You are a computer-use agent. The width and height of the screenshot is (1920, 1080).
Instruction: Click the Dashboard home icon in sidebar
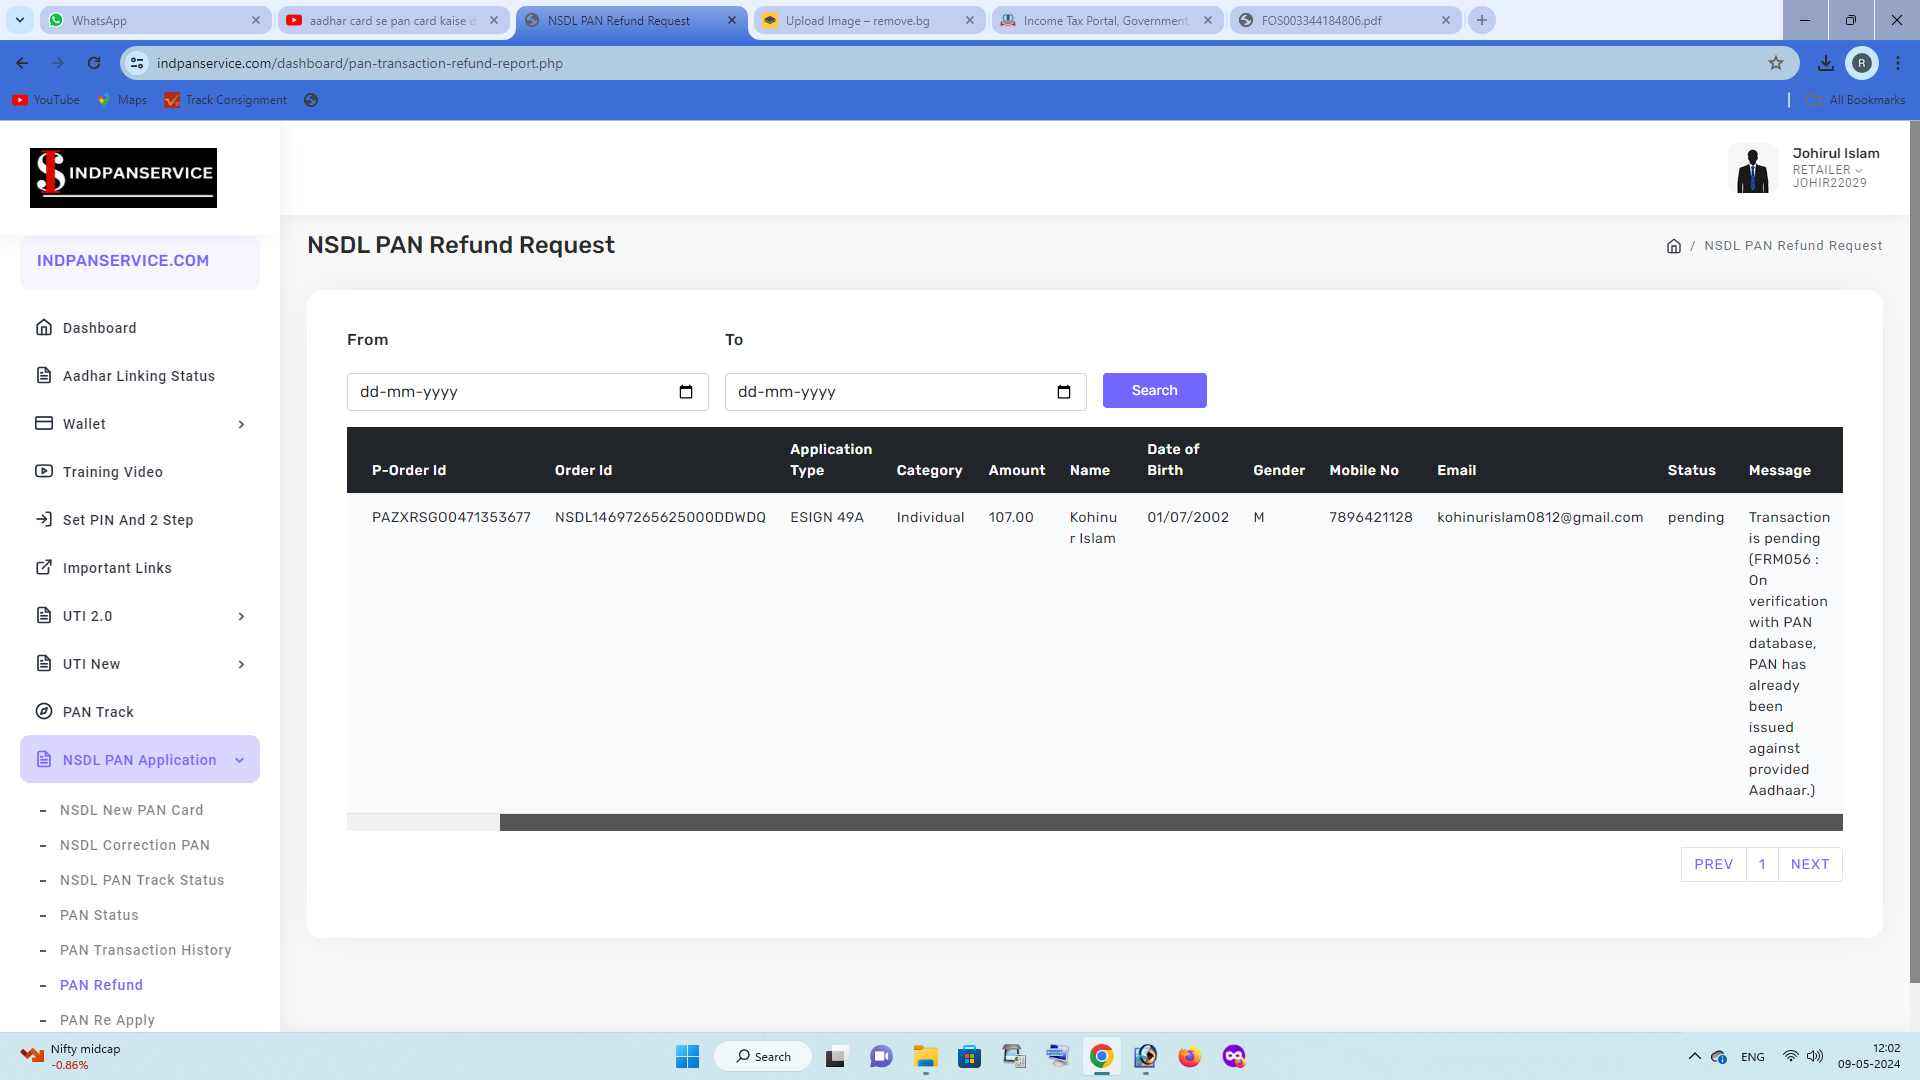[x=44, y=327]
